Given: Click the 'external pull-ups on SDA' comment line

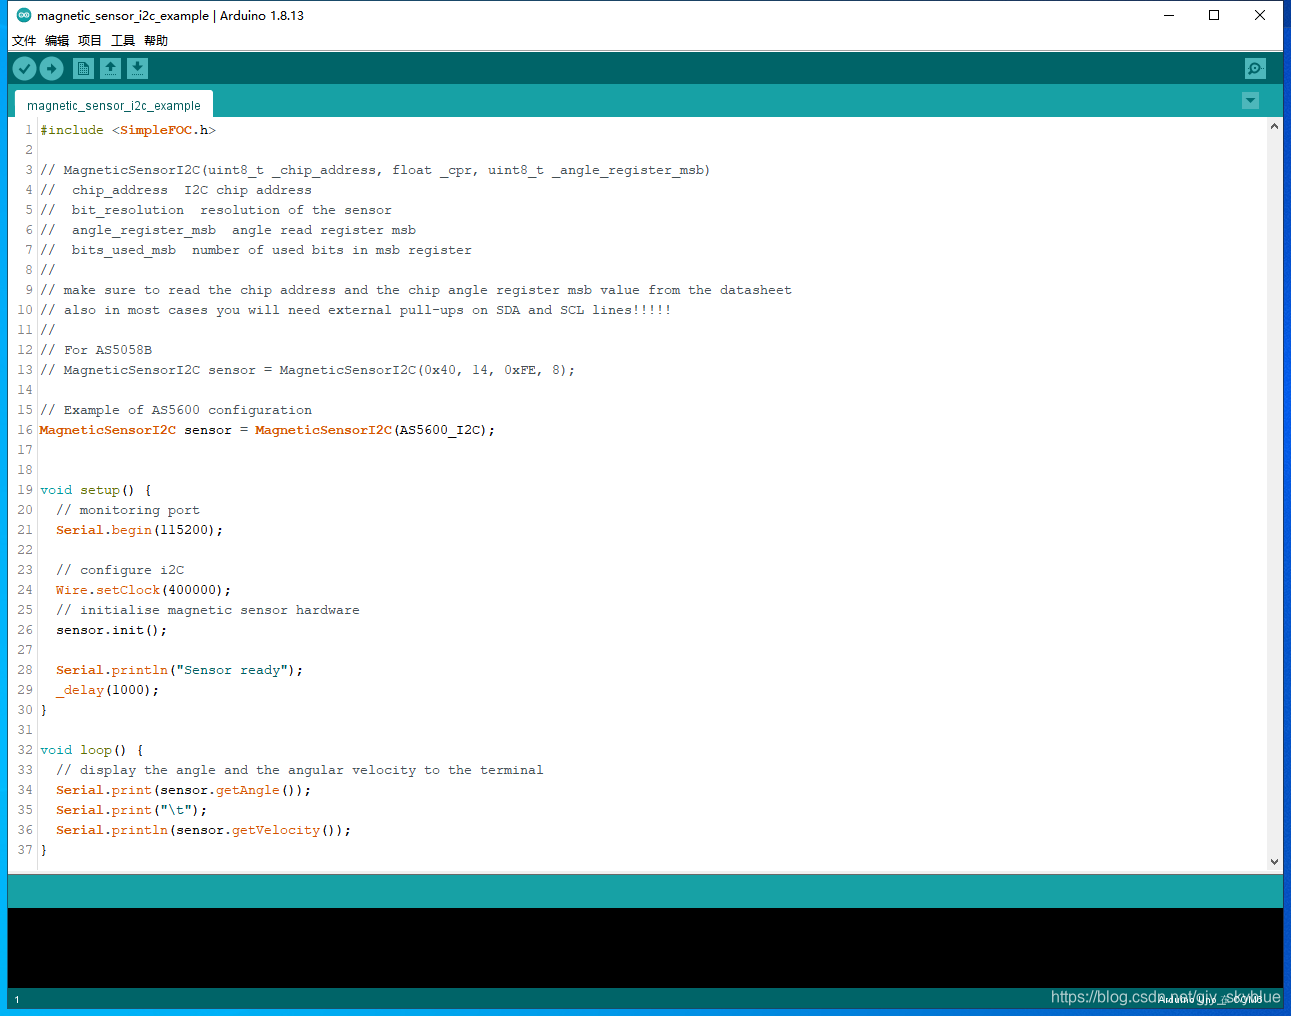Looking at the screenshot, I should point(355,310).
